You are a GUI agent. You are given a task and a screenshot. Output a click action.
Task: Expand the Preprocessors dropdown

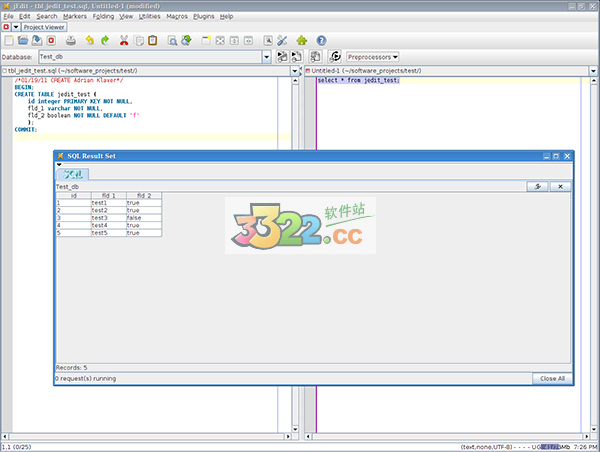click(372, 57)
